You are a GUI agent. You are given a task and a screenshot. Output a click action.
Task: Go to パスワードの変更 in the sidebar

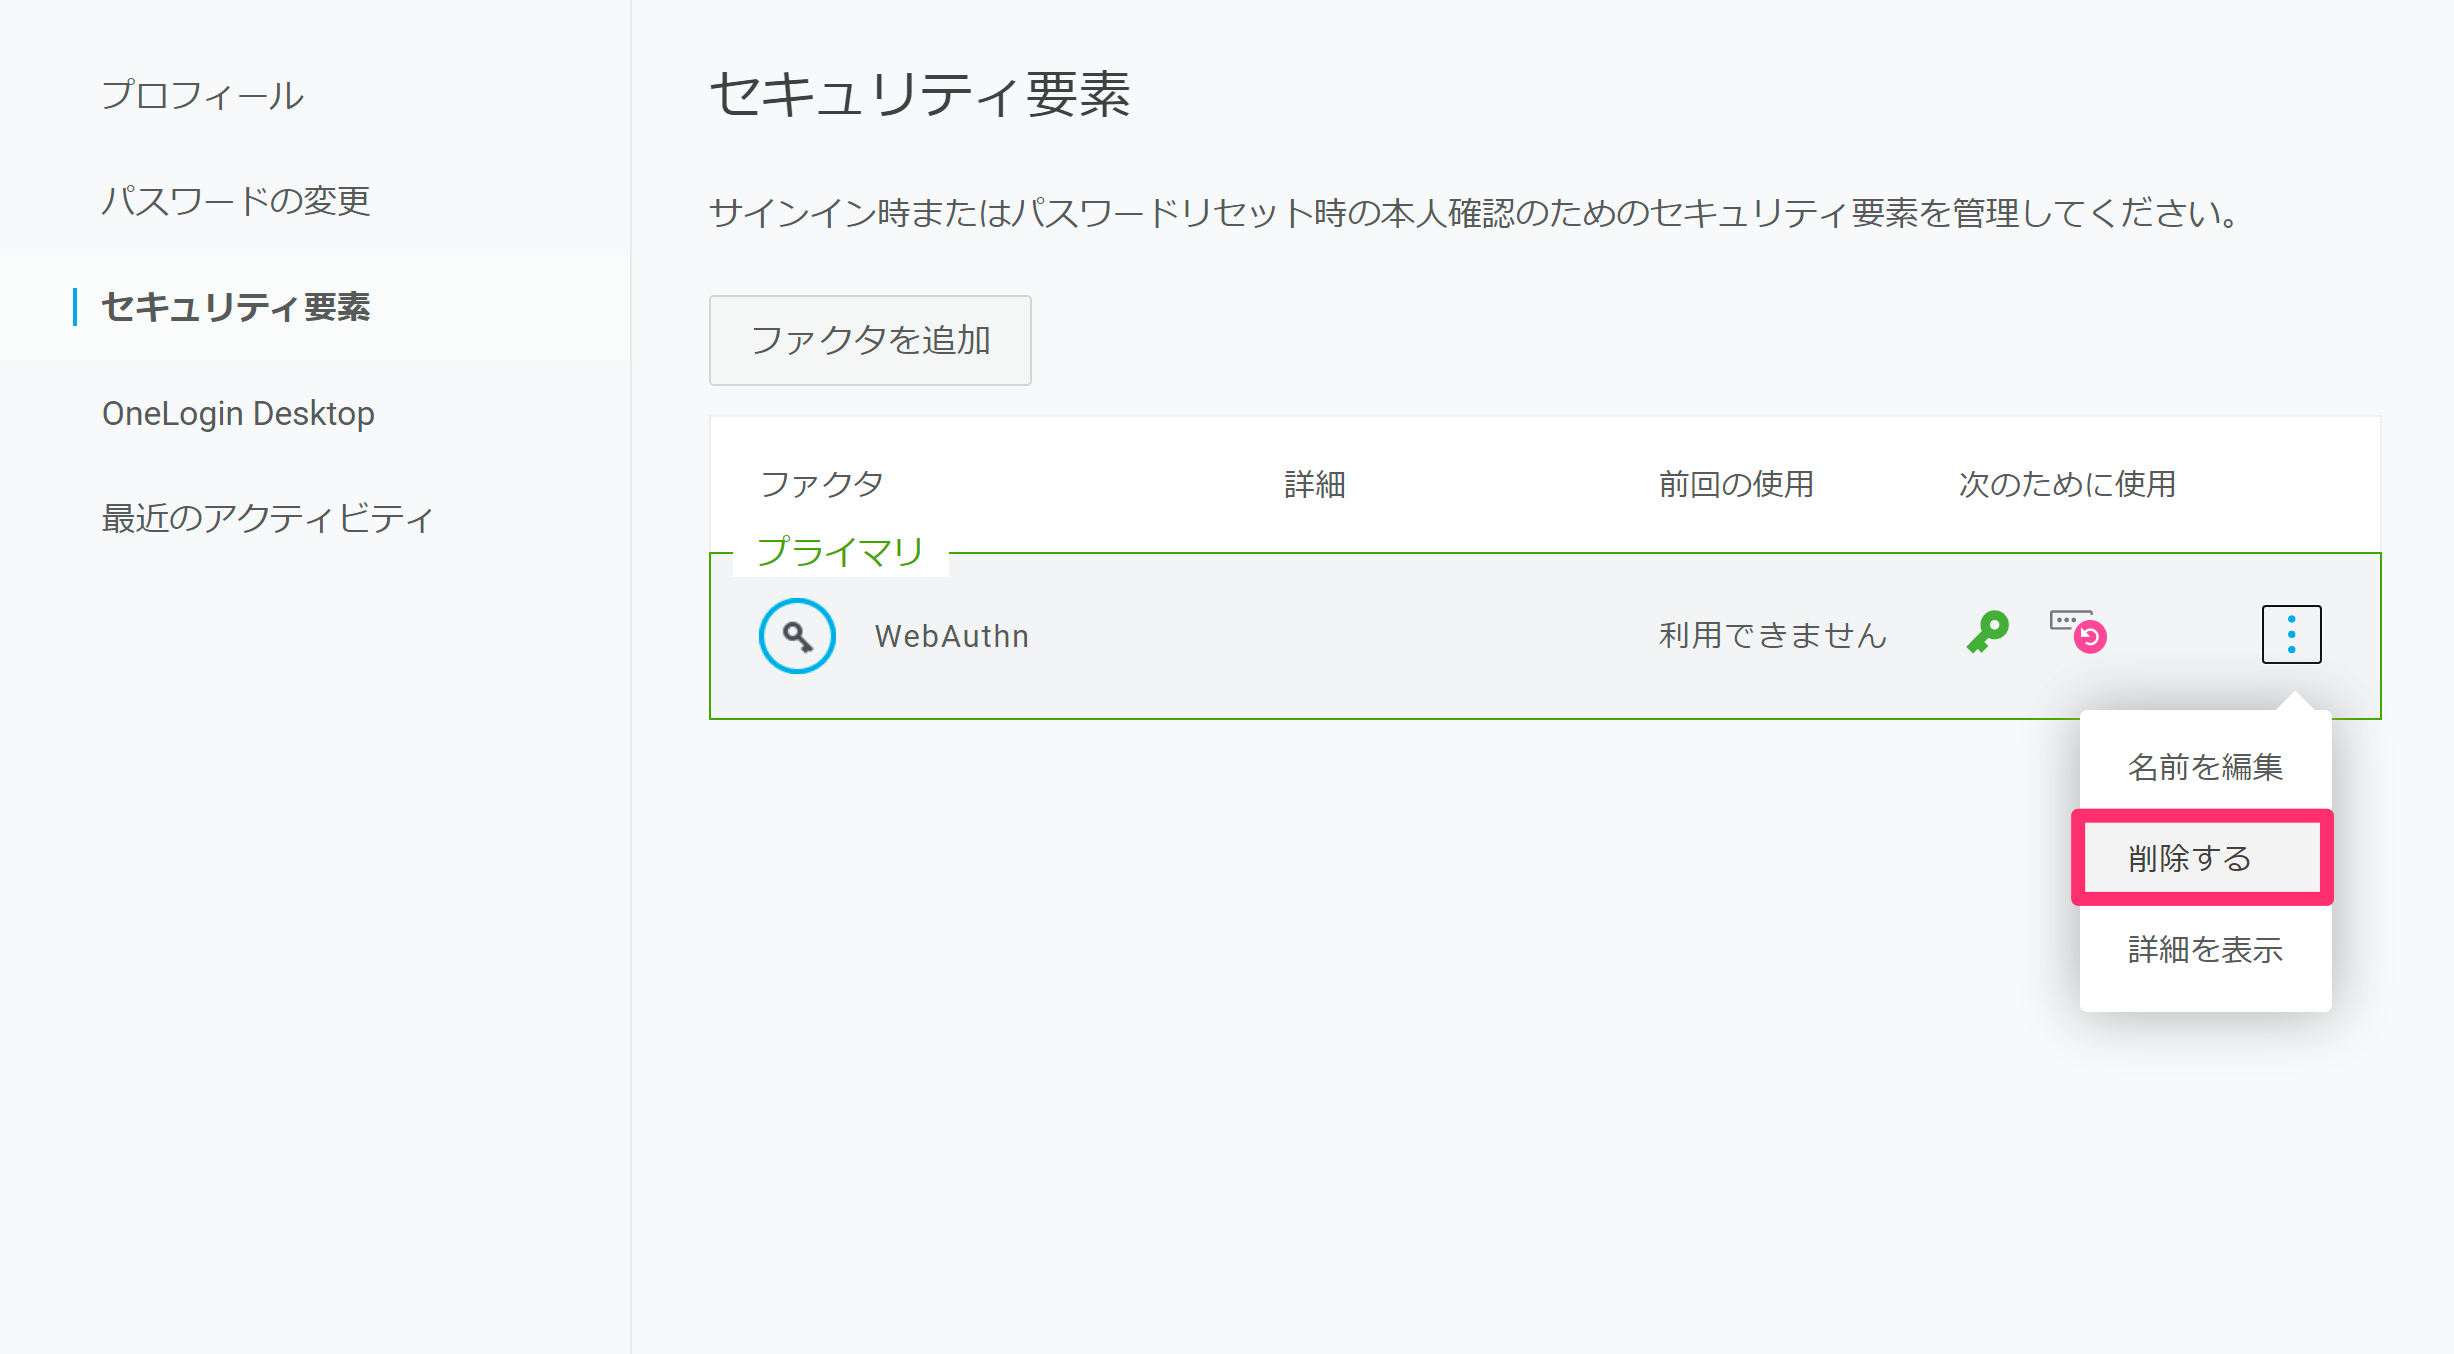click(236, 201)
